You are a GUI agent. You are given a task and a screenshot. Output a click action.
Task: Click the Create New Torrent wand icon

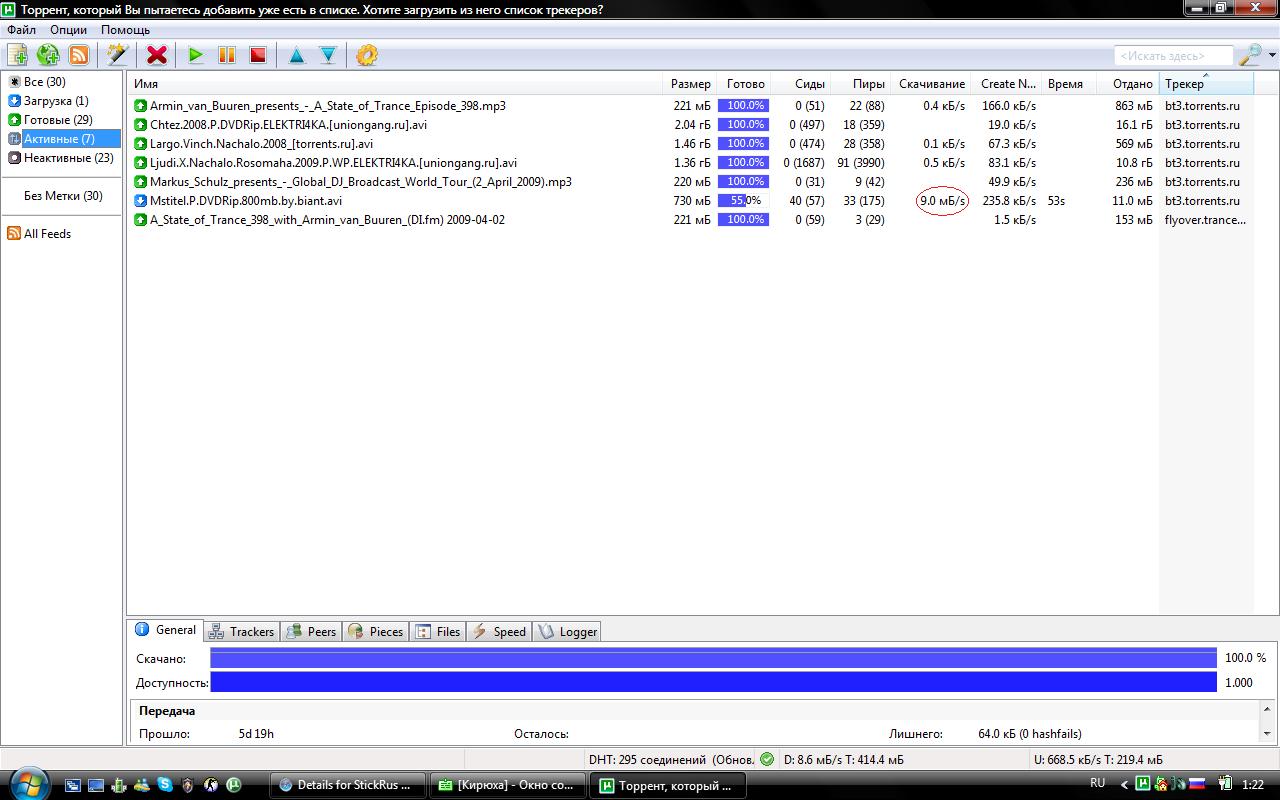pyautogui.click(x=118, y=55)
